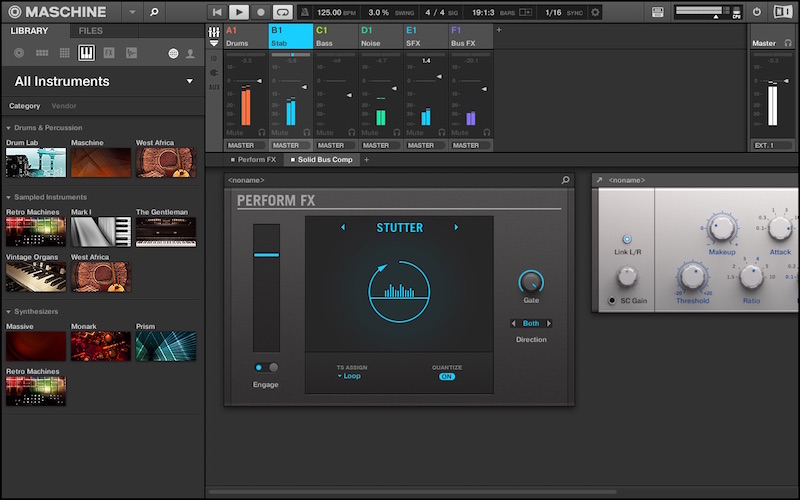This screenshot has height=500, width=800.
Task: Select the Category filter tab
Action: [x=24, y=106]
